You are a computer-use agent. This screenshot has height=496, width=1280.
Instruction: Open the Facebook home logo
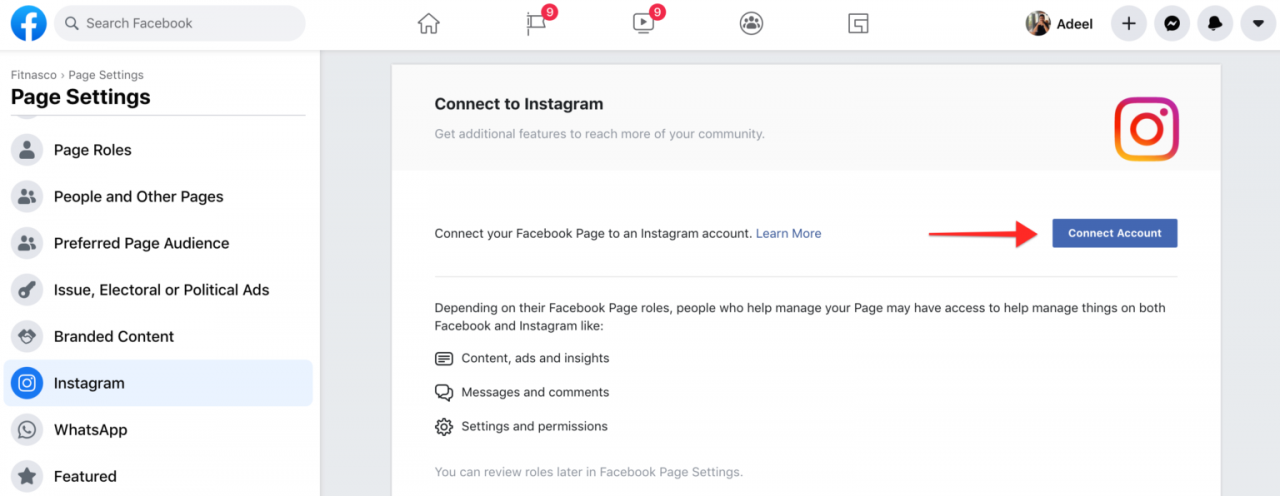29,23
